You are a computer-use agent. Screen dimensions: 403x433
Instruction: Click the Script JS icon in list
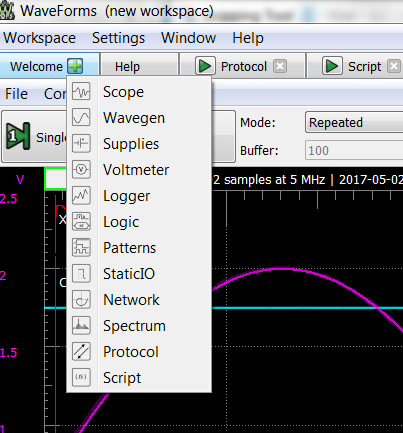click(x=81, y=378)
